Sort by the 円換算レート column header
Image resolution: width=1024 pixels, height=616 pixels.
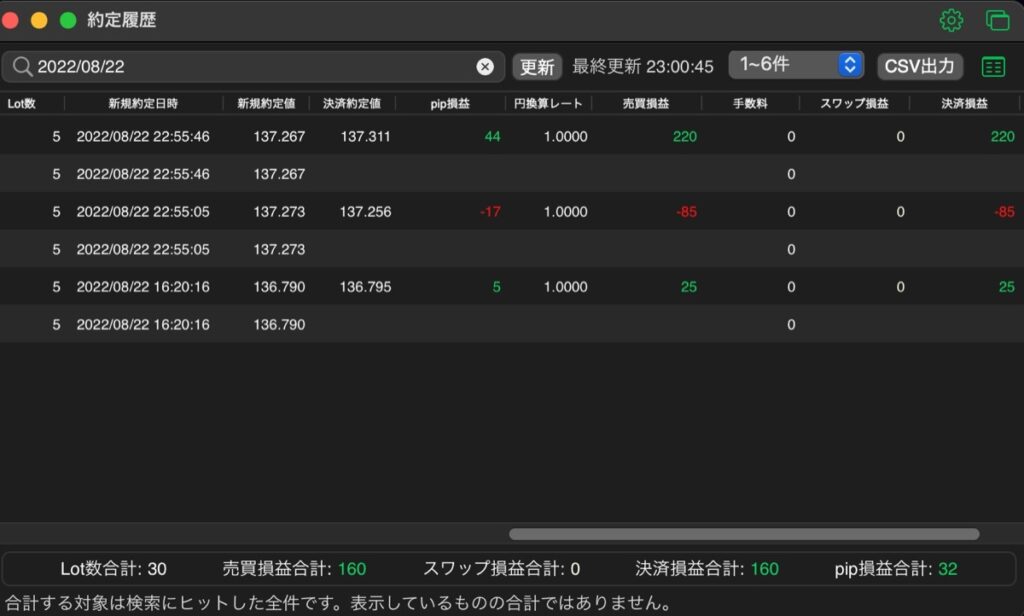[548, 103]
